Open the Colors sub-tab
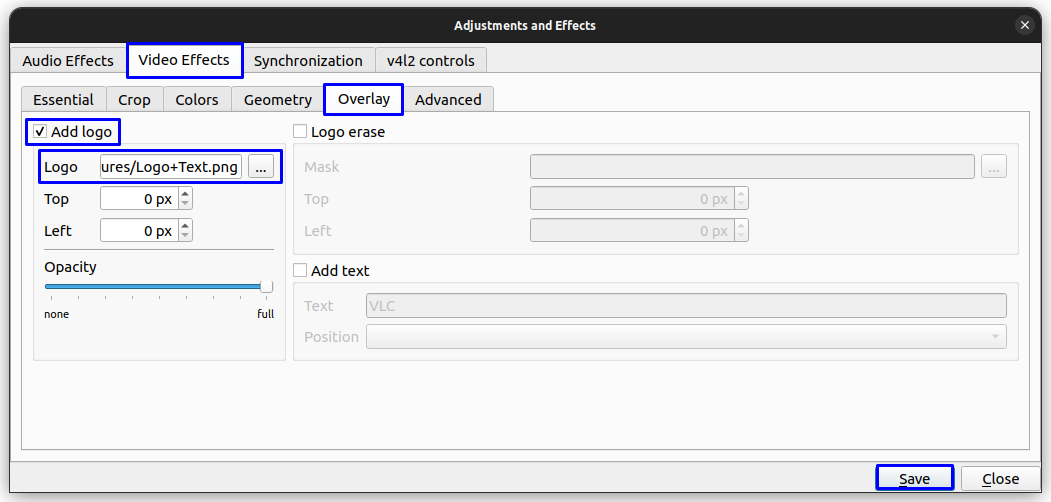Image resolution: width=1051 pixels, height=502 pixels. pyautogui.click(x=197, y=100)
